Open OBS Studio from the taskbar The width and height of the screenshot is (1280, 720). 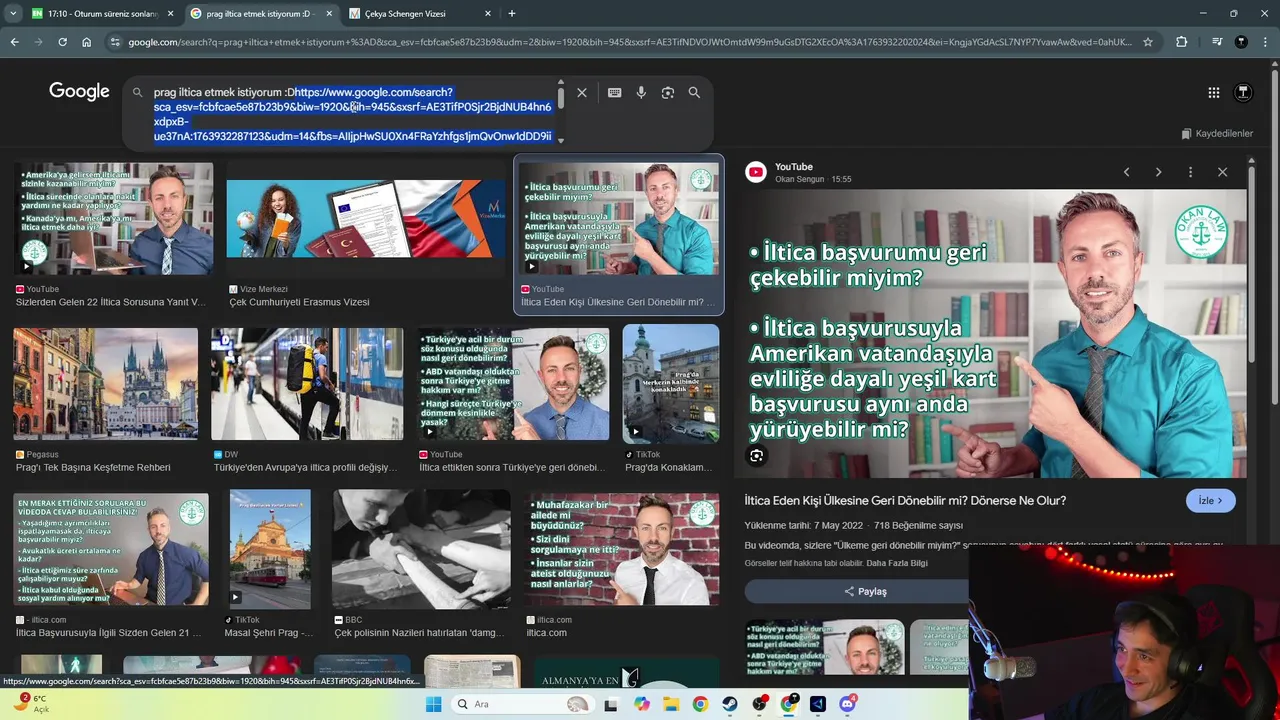(x=760, y=704)
